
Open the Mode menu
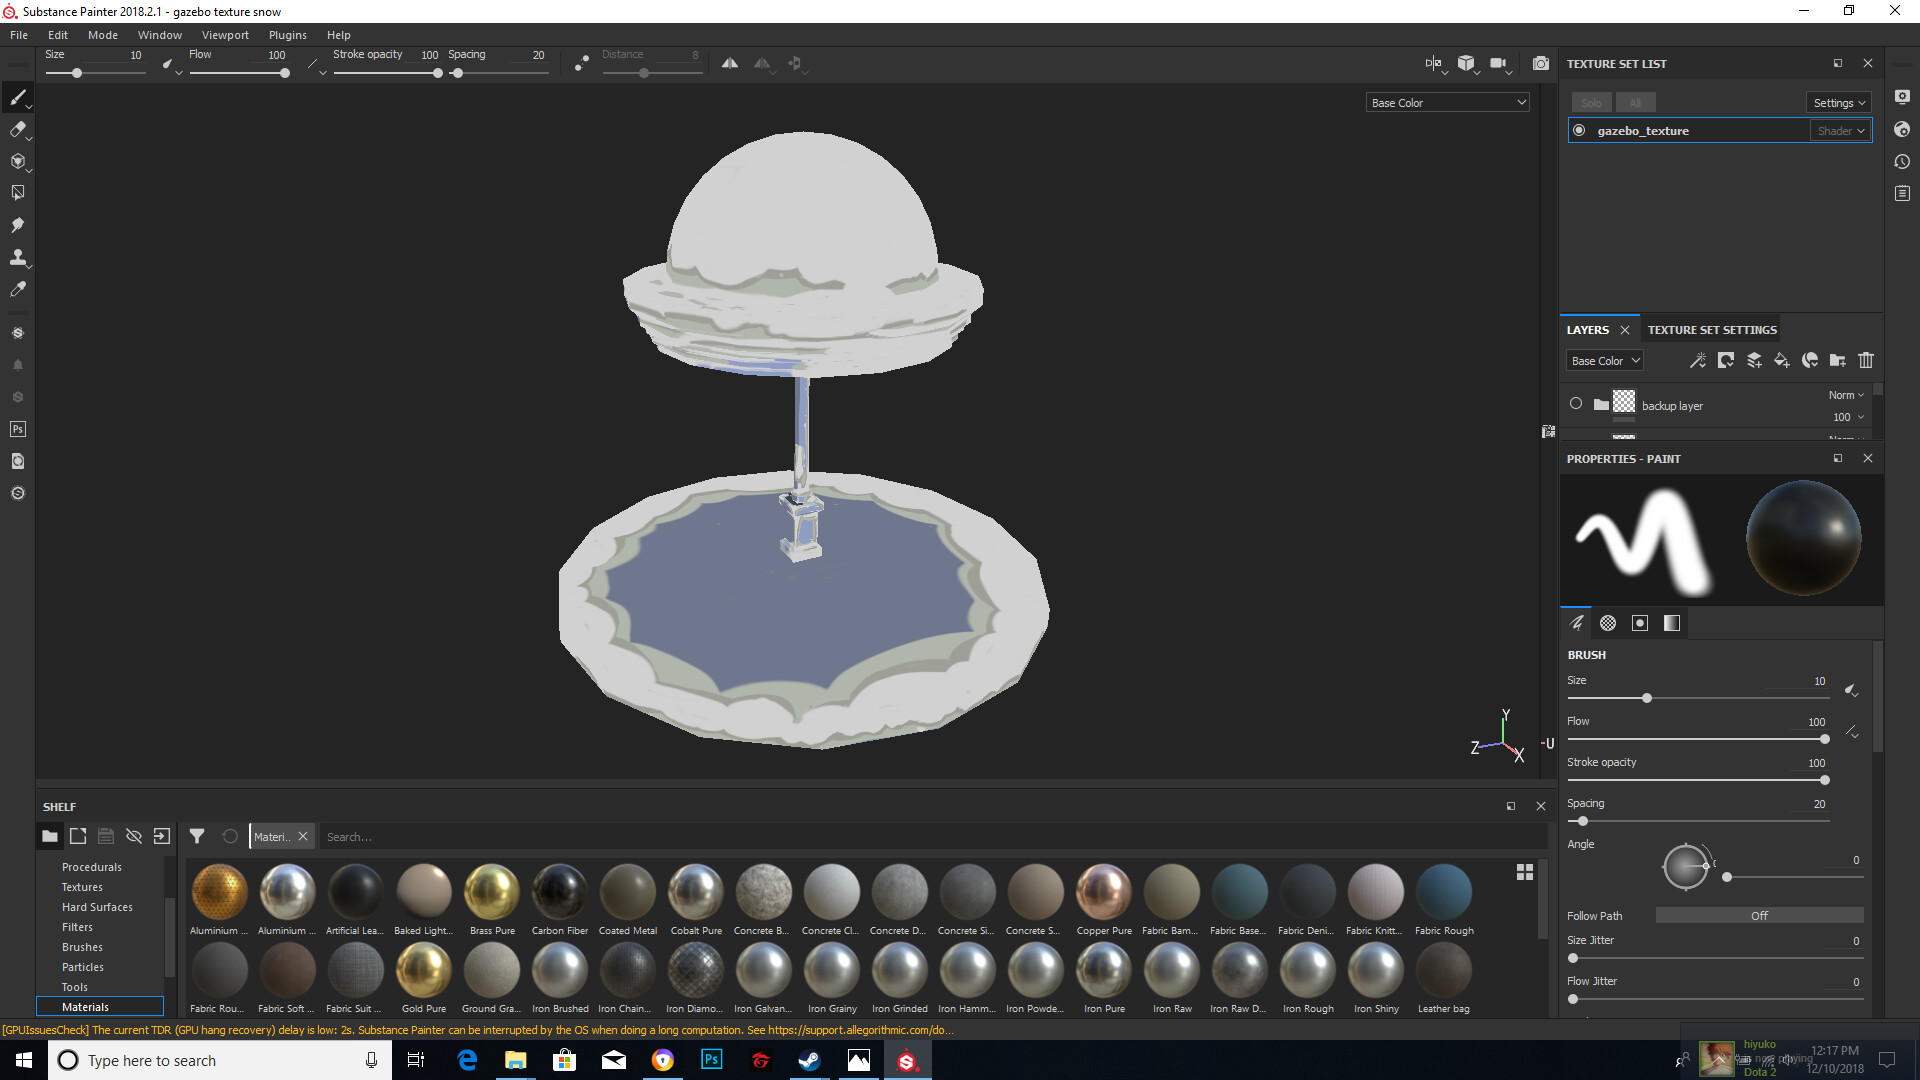(x=103, y=34)
